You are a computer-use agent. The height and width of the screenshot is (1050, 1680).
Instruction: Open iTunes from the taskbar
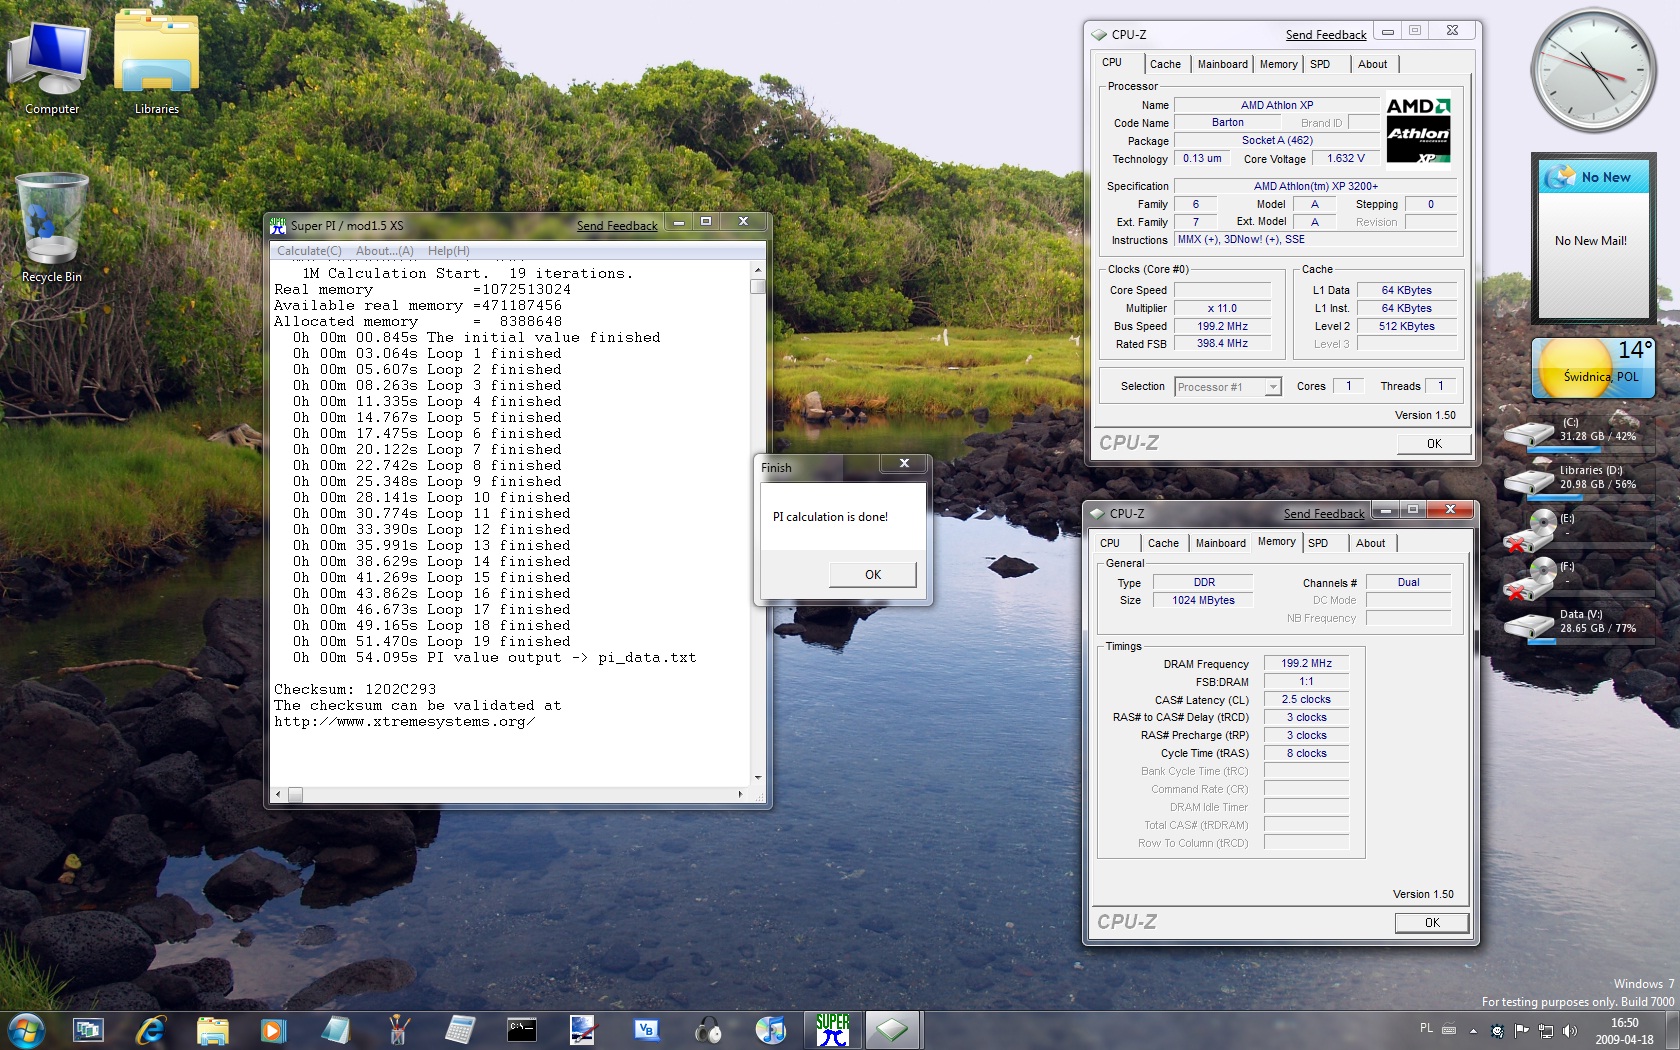click(770, 1029)
